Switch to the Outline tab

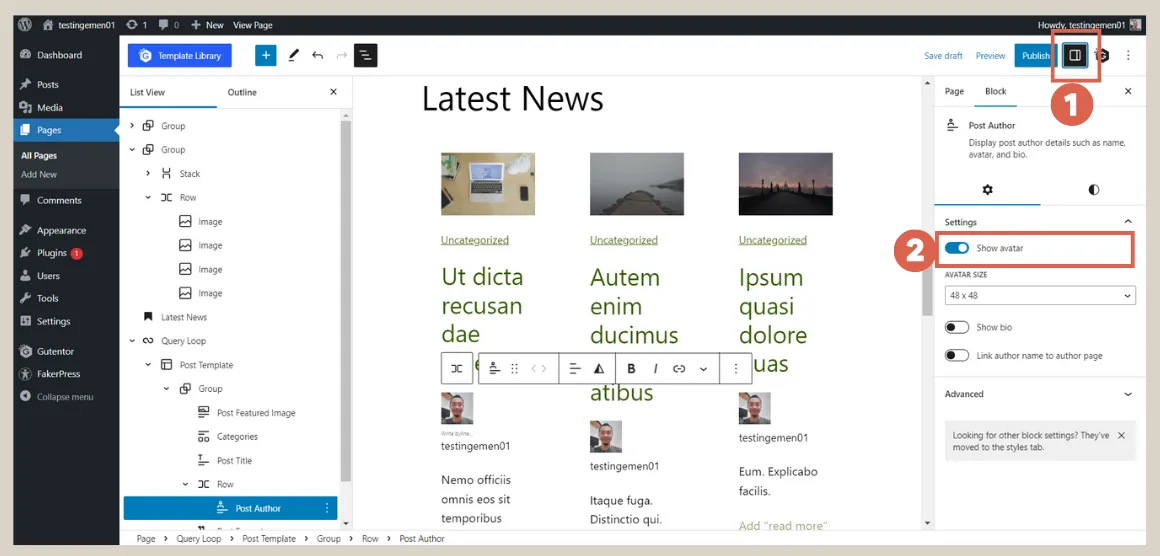click(242, 92)
